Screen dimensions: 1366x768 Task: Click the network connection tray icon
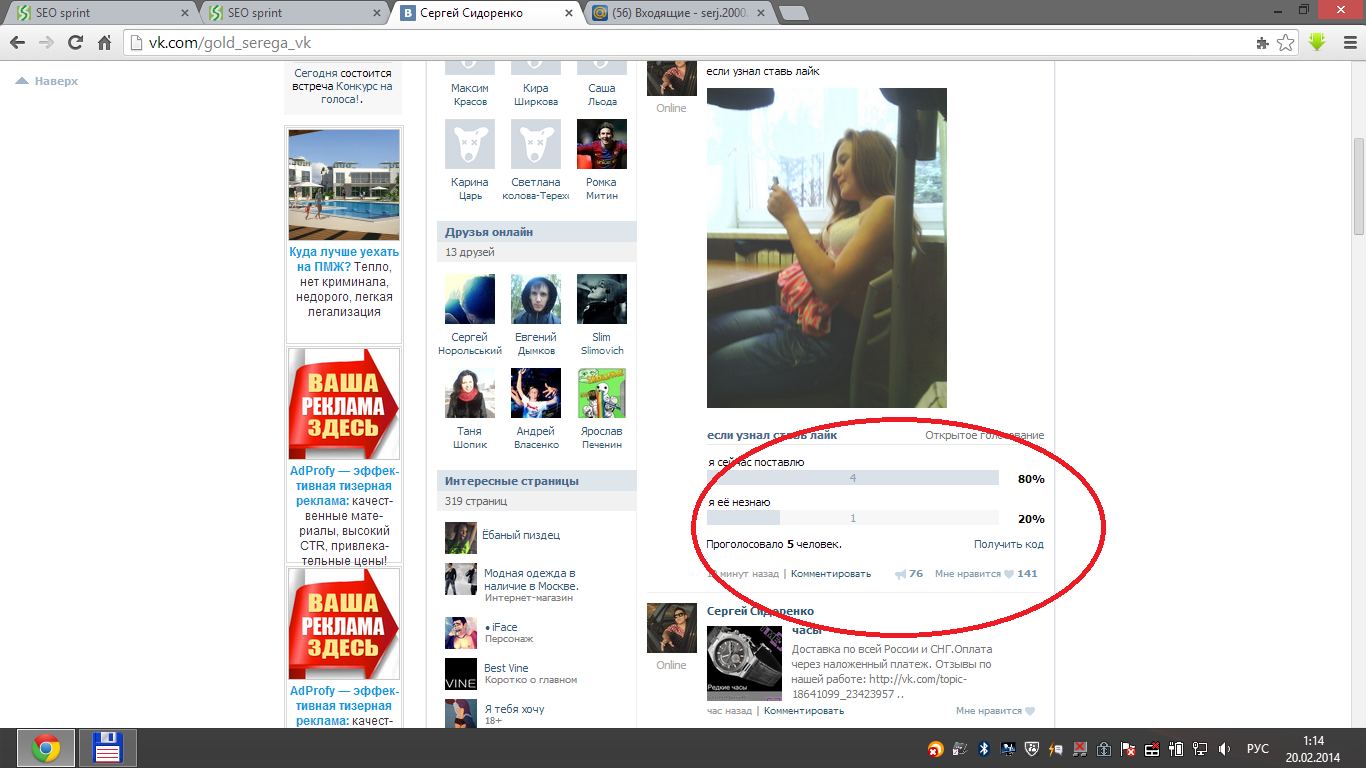[x=1202, y=748]
